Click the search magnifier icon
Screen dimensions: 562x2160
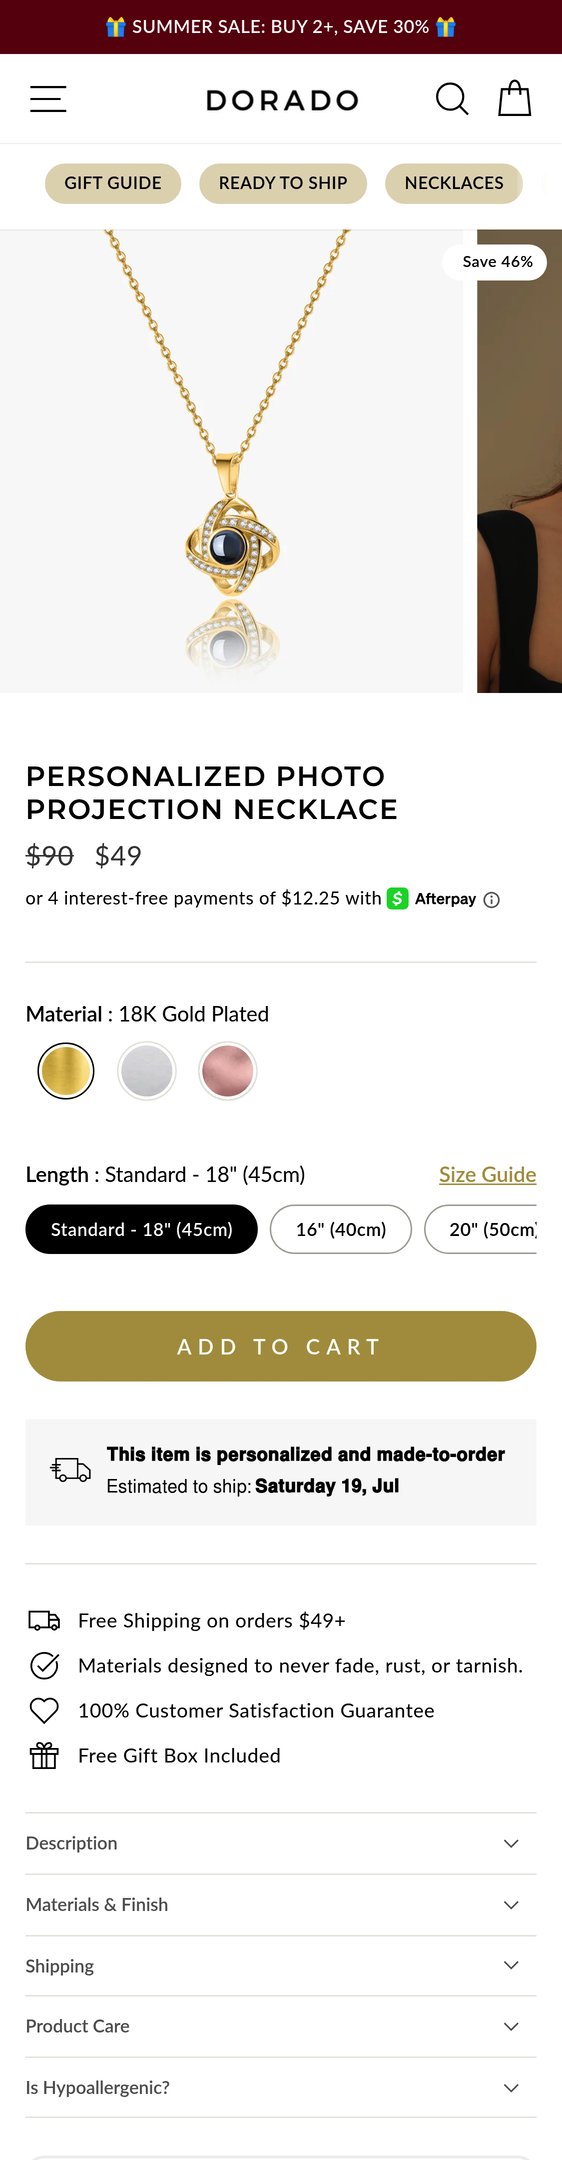click(452, 99)
